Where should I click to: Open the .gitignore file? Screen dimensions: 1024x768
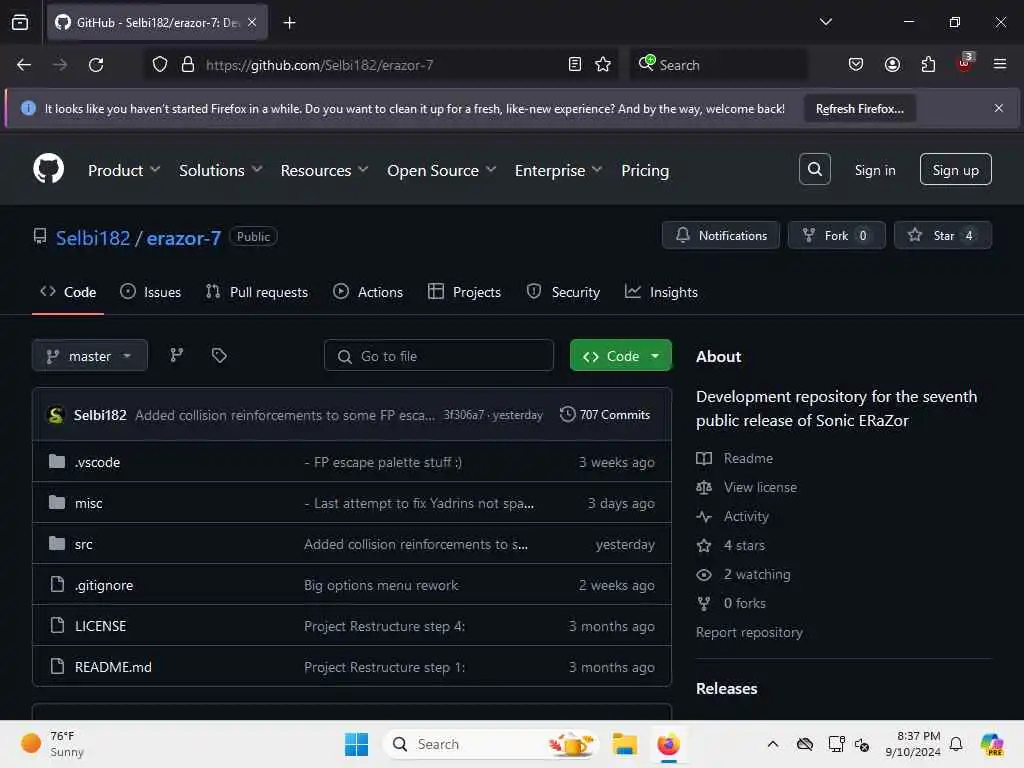(x=104, y=585)
